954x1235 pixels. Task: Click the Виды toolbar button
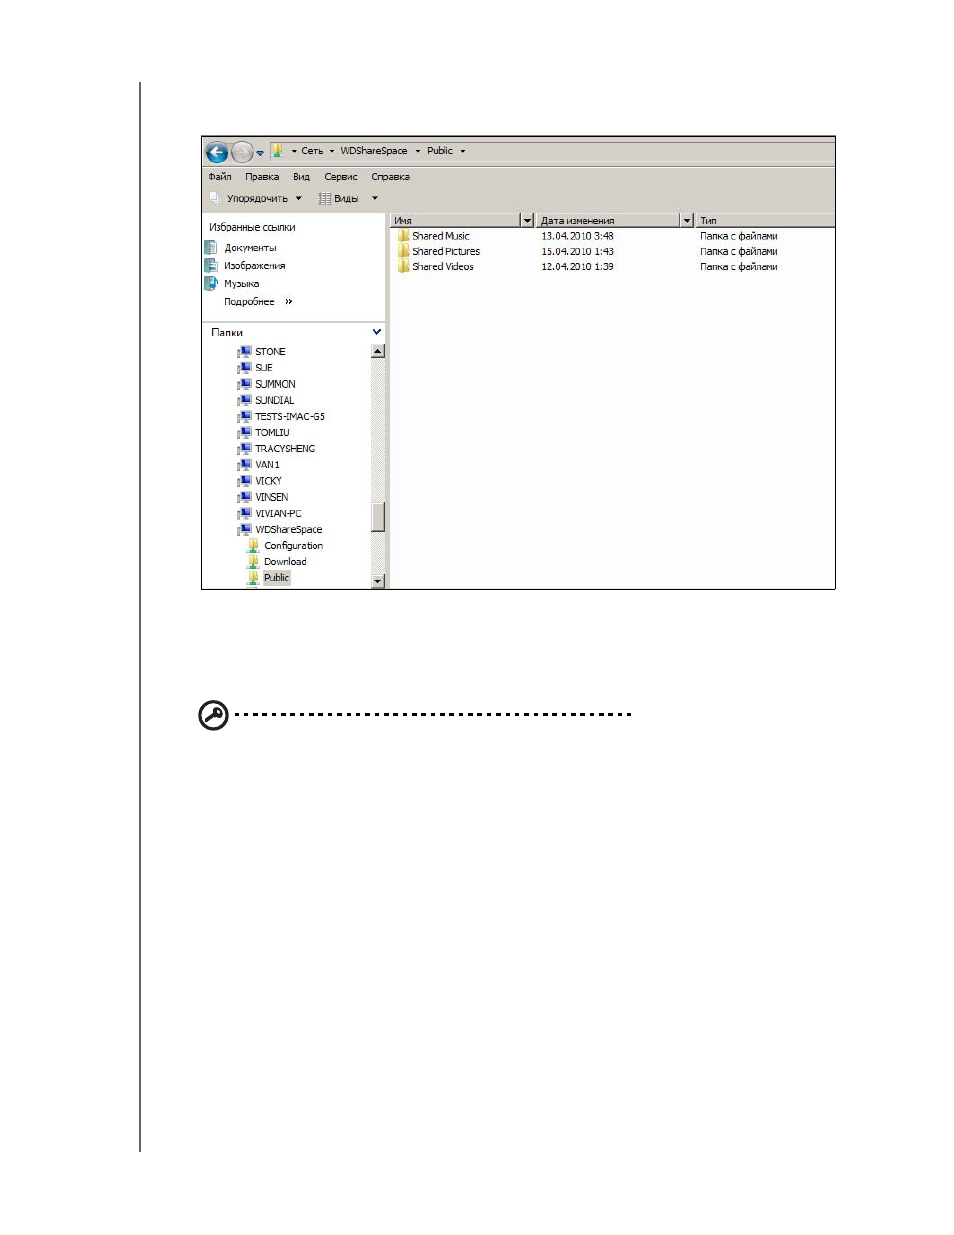[339, 198]
